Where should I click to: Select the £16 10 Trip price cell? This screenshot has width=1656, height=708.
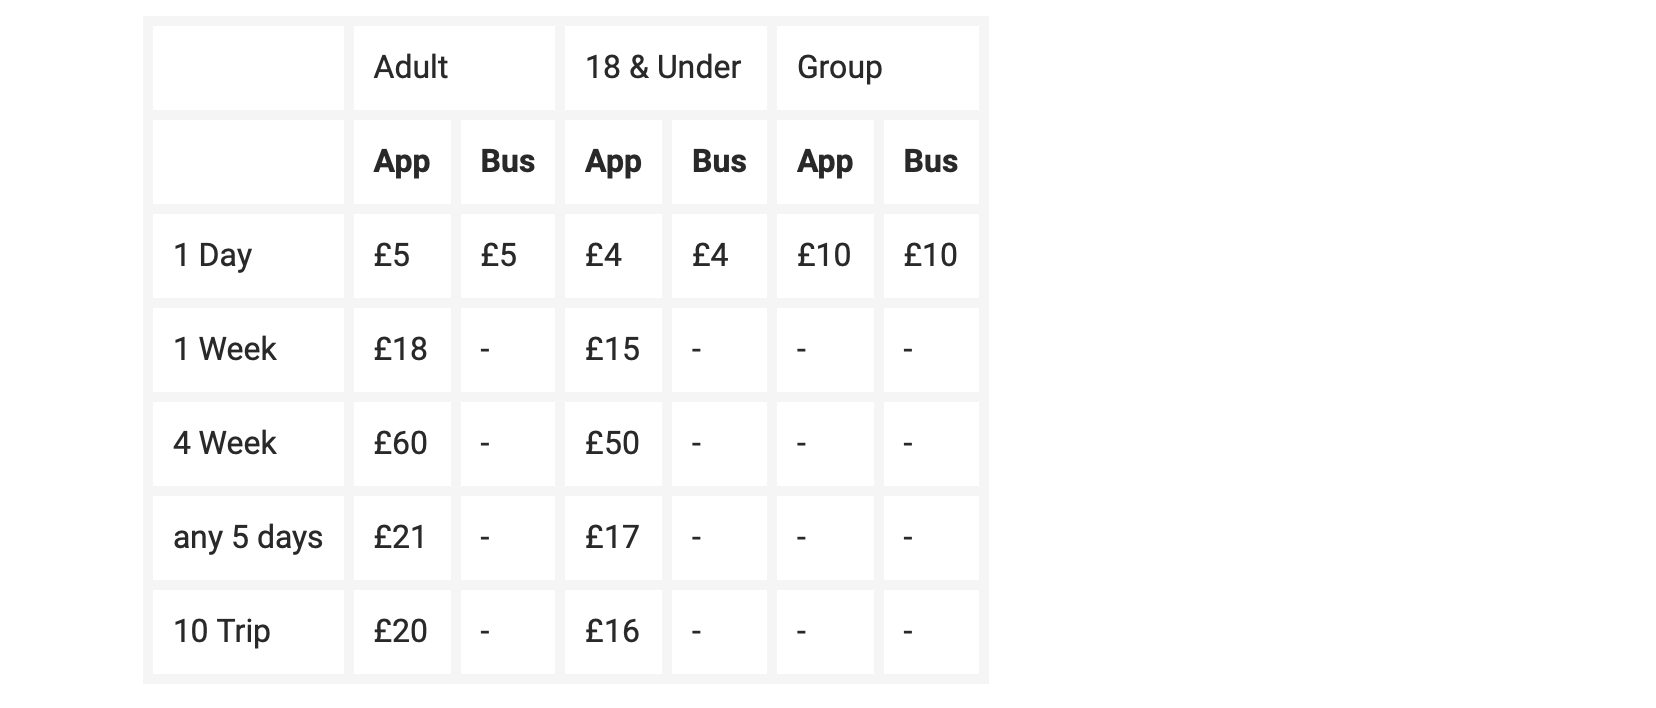pyautogui.click(x=612, y=631)
